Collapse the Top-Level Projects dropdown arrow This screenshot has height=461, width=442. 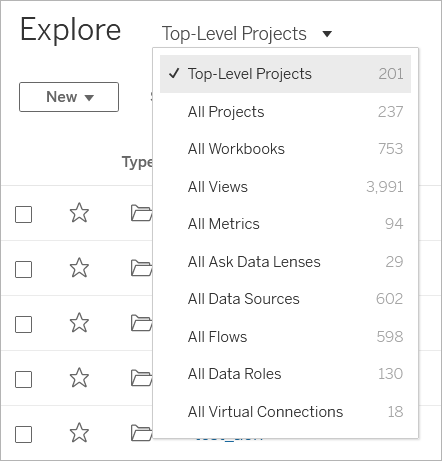[327, 34]
